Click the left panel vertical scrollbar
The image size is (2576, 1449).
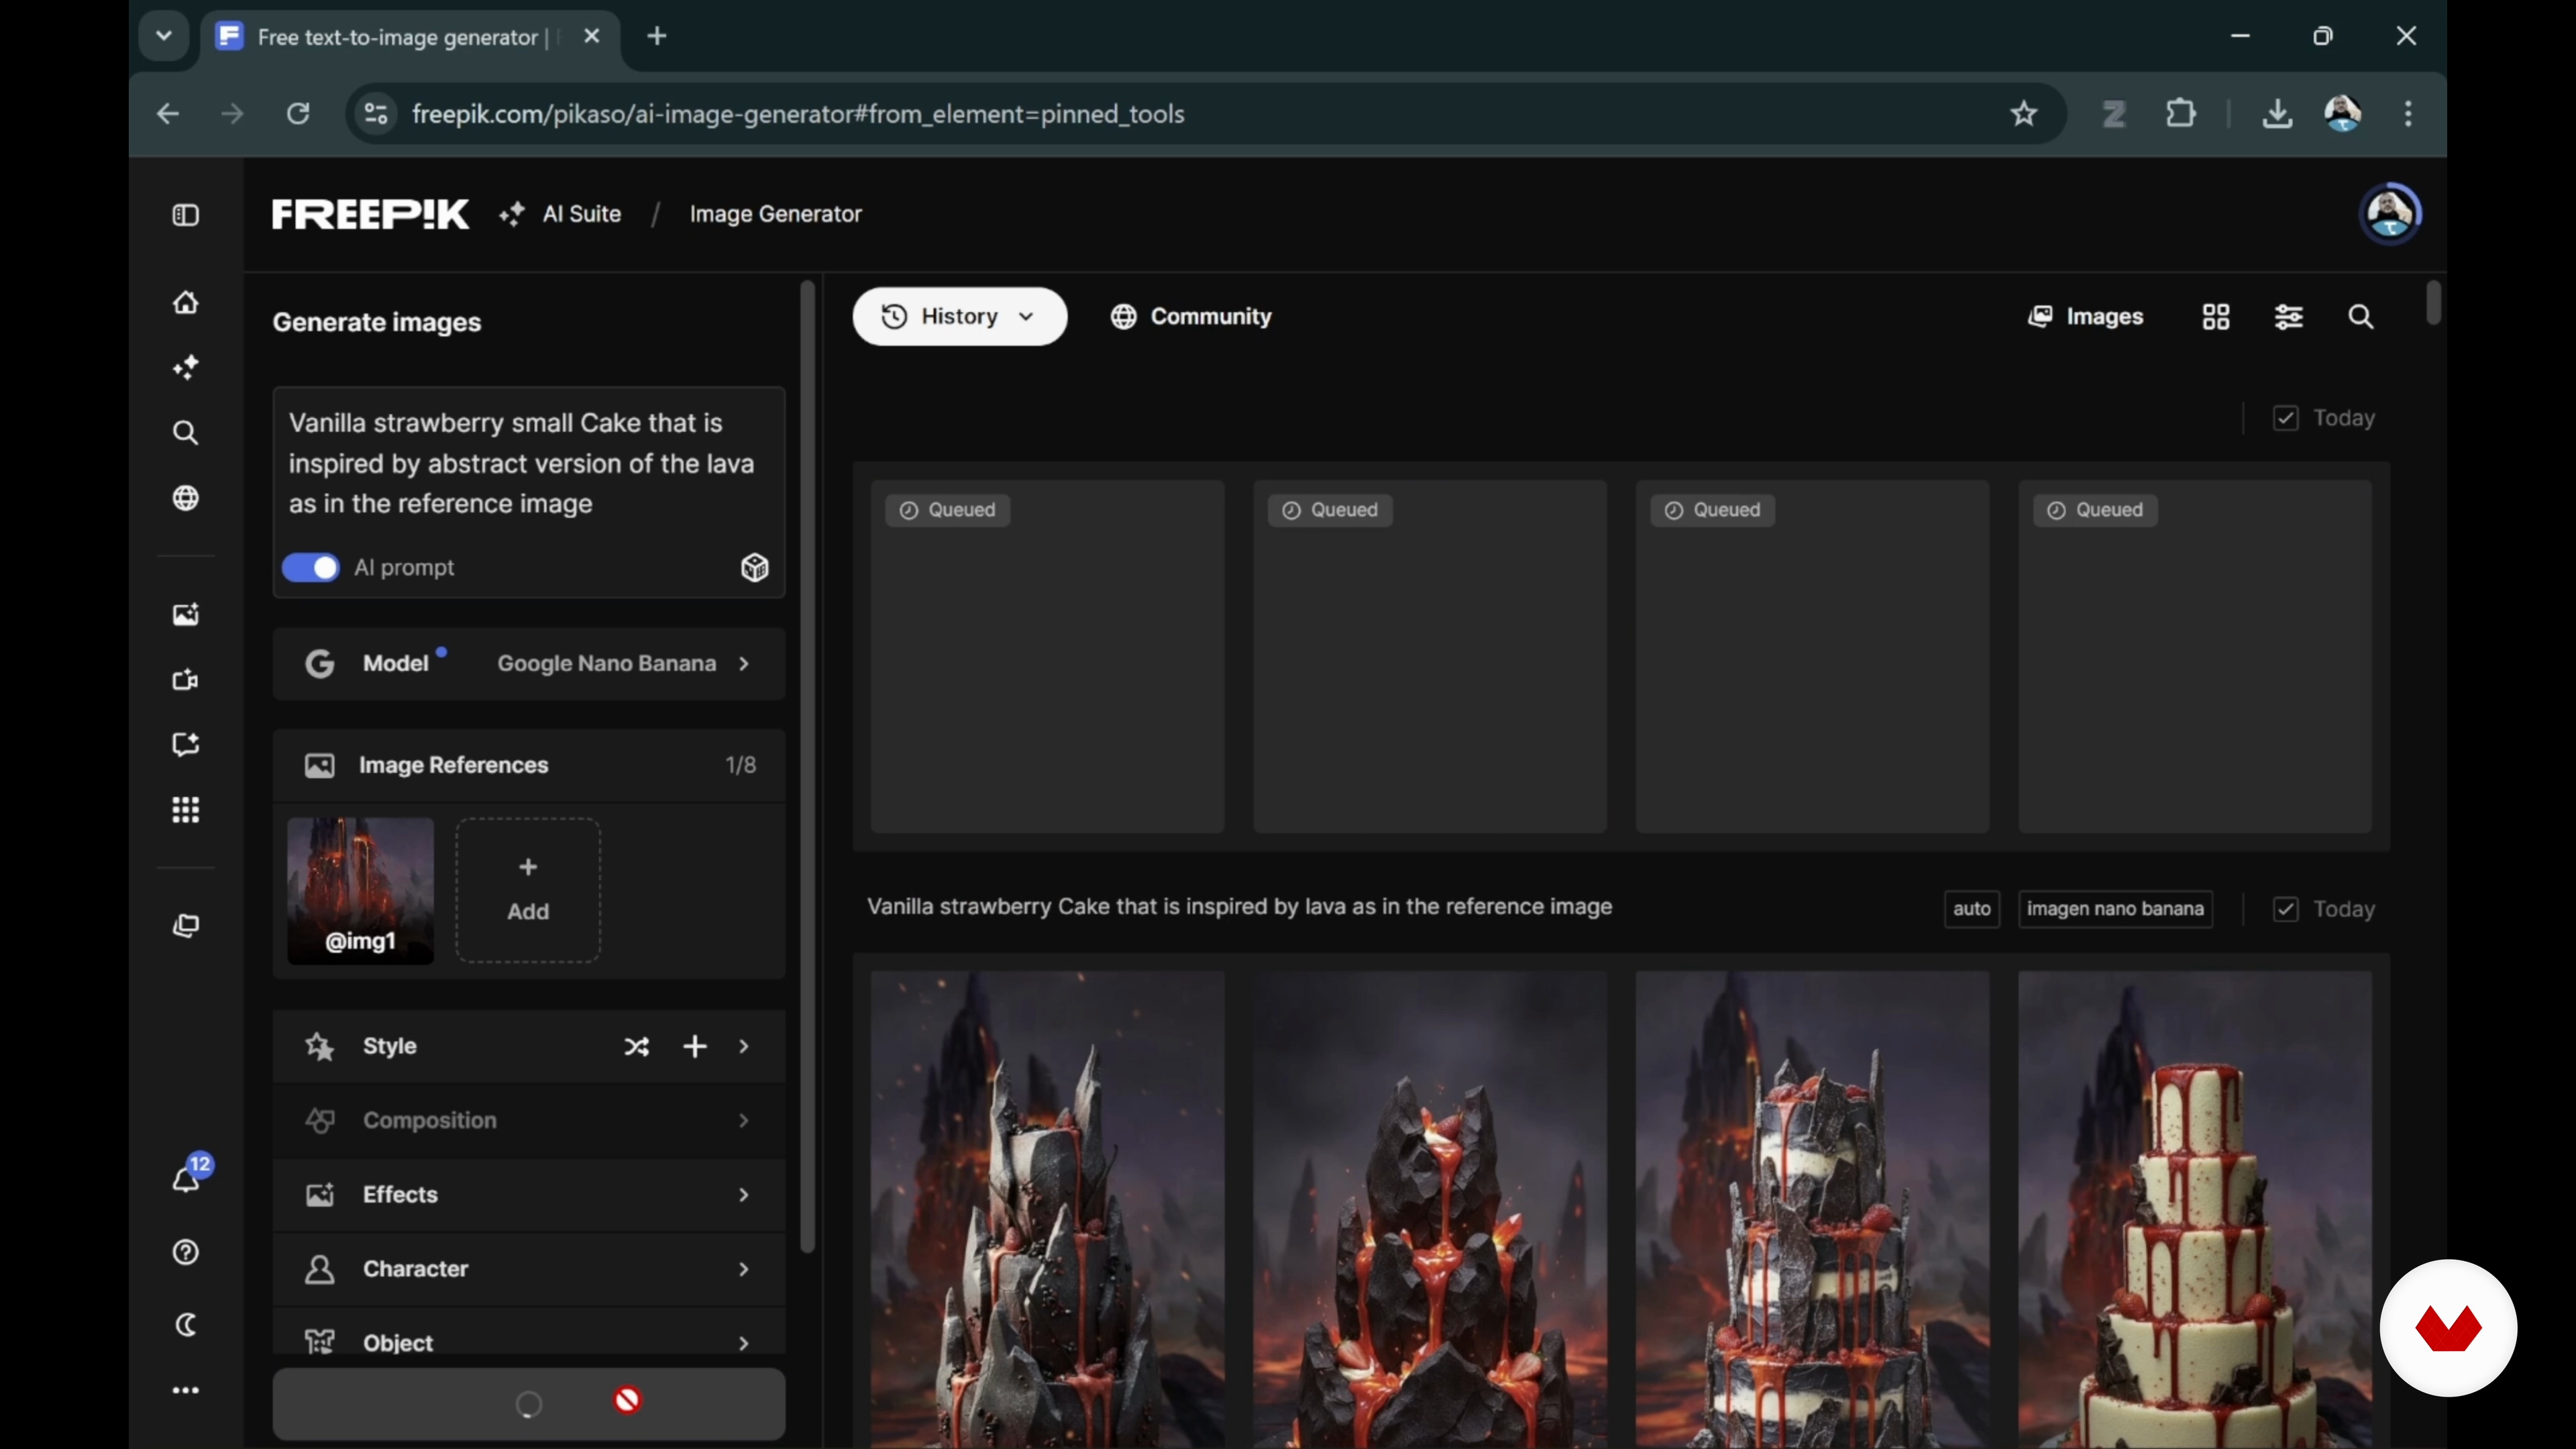807,767
